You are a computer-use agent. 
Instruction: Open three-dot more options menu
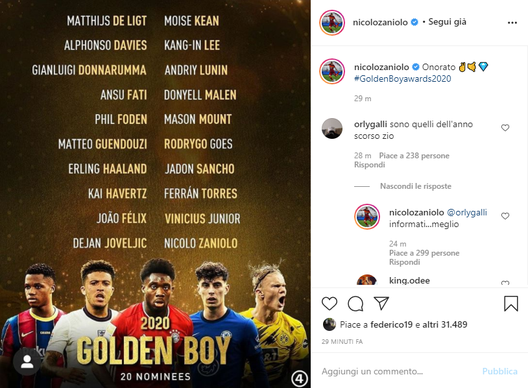tap(512, 23)
